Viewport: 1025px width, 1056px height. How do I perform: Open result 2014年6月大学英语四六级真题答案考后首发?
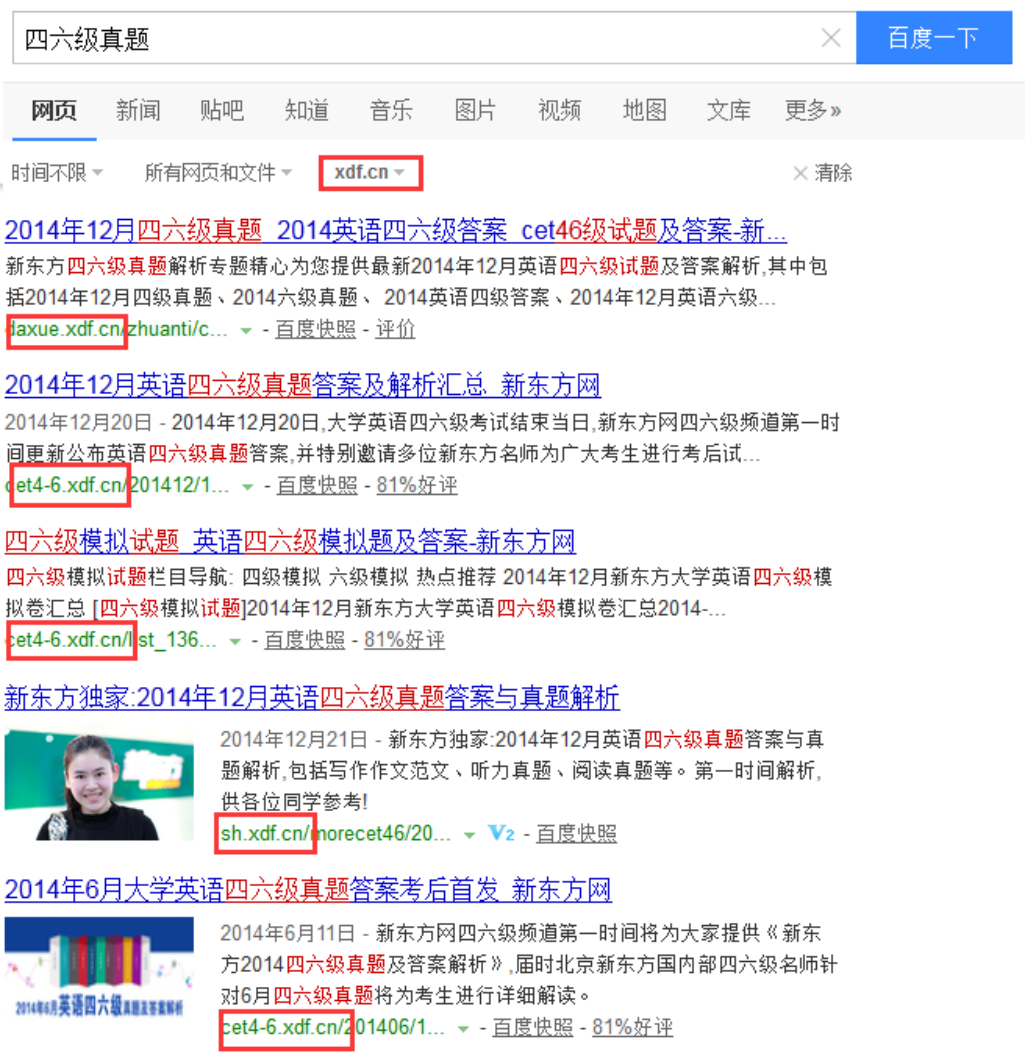pyautogui.click(x=308, y=890)
